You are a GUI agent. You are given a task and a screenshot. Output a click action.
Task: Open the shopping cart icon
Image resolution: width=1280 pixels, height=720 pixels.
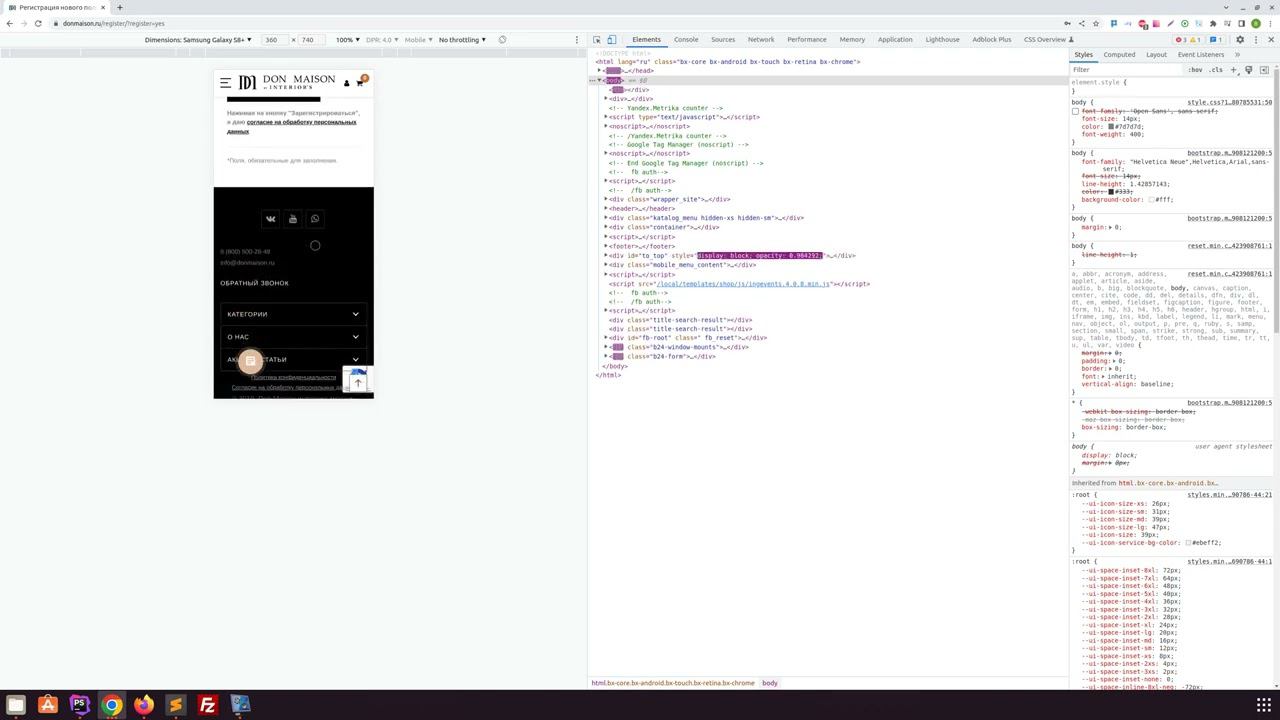[360, 82]
